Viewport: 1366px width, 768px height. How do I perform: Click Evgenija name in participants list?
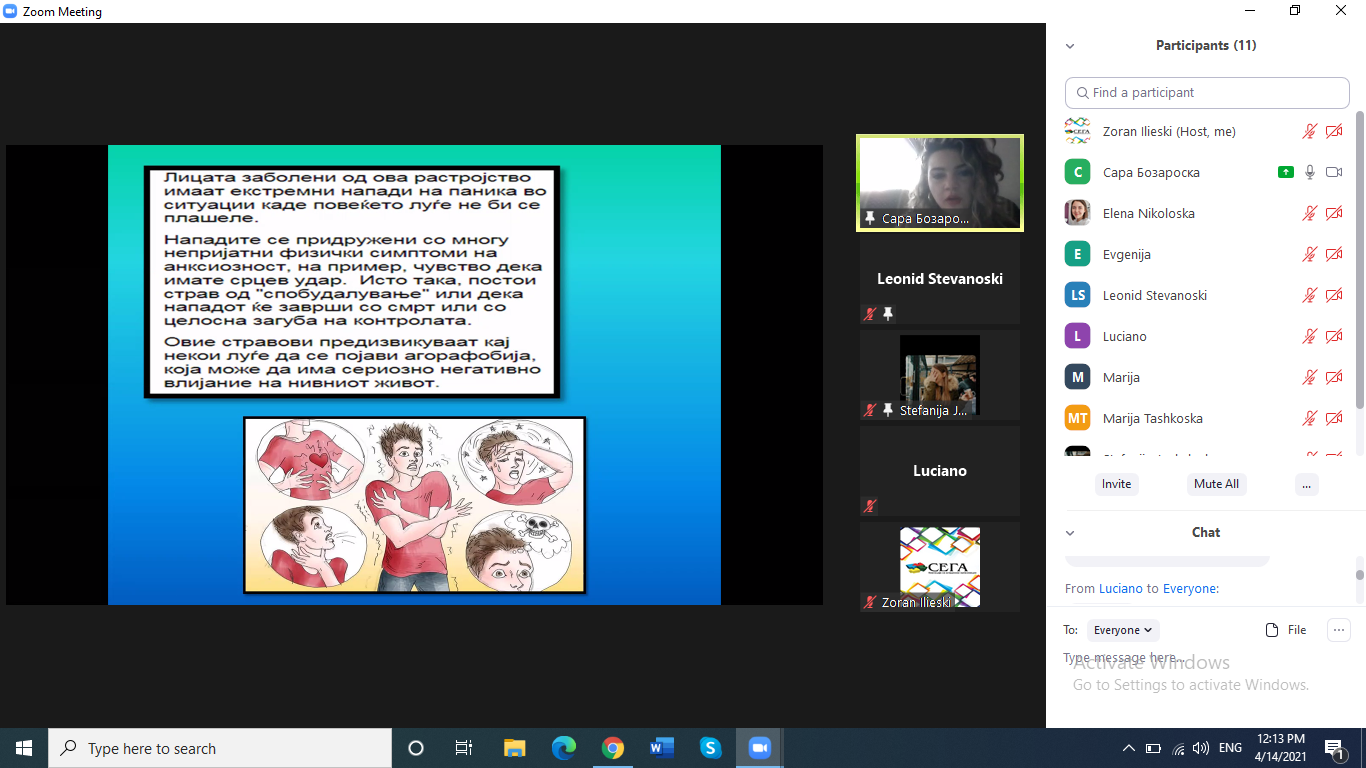(x=1127, y=254)
